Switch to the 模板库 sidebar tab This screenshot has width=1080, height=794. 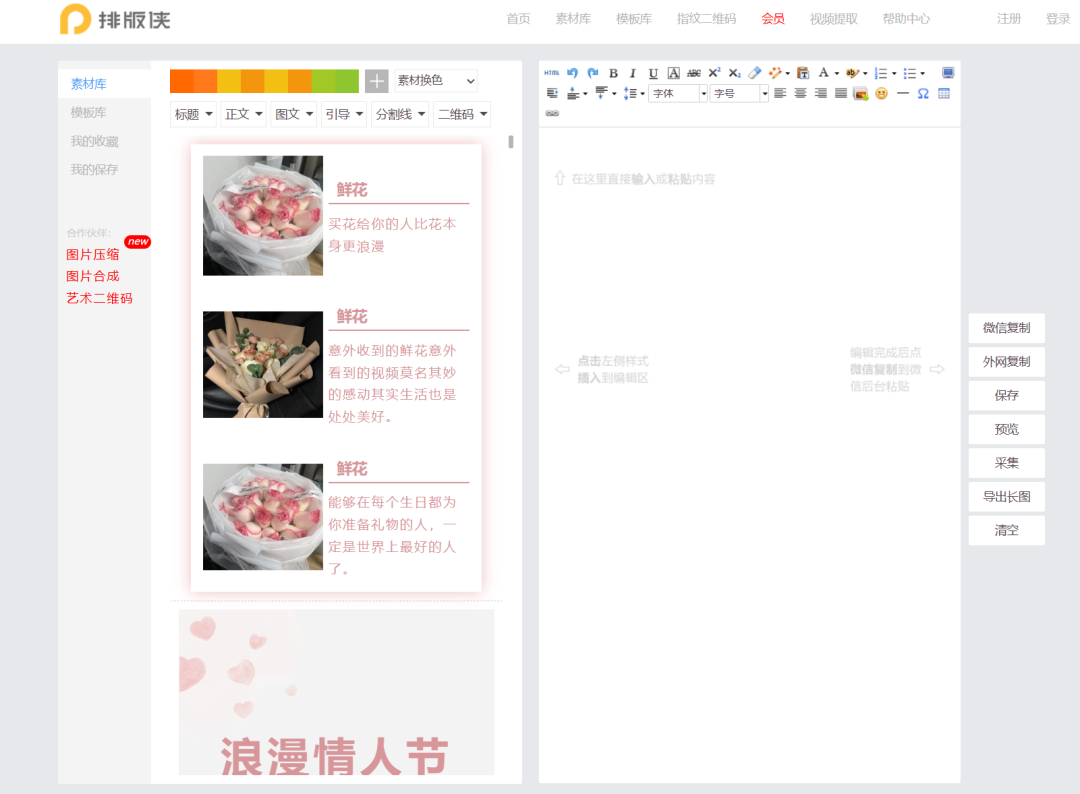tap(88, 113)
